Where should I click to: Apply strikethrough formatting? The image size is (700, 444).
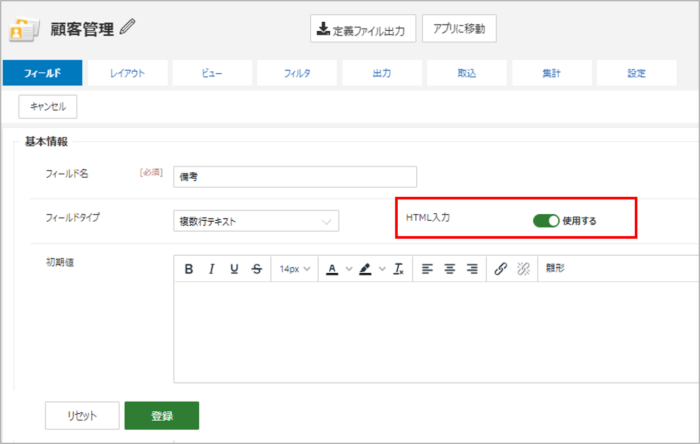point(257,269)
